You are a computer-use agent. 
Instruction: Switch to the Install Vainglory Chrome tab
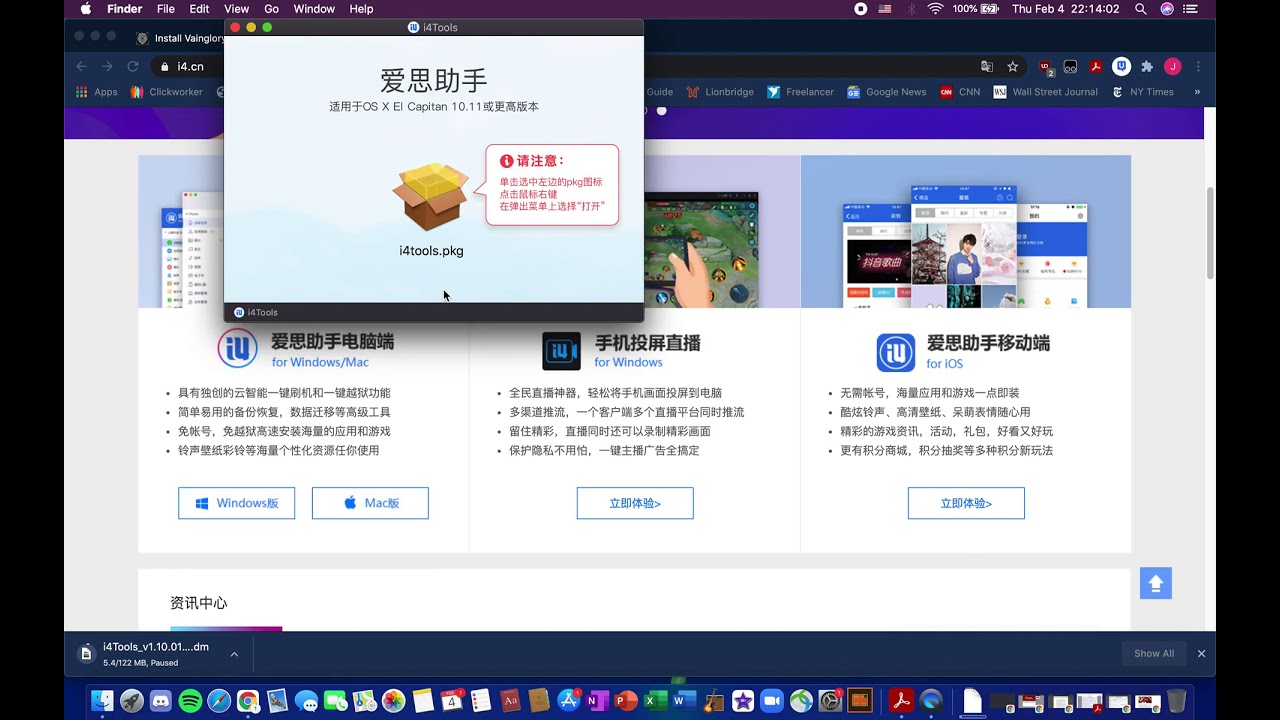coord(178,38)
